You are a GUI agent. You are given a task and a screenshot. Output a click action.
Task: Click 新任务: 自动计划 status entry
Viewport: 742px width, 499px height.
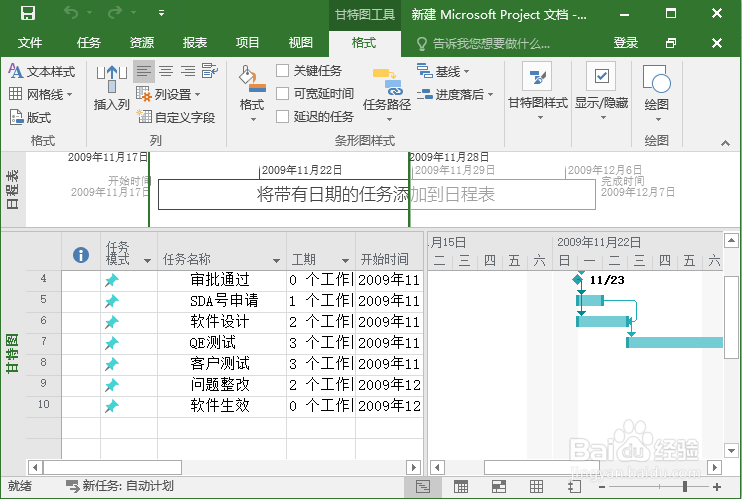pyautogui.click(x=119, y=486)
